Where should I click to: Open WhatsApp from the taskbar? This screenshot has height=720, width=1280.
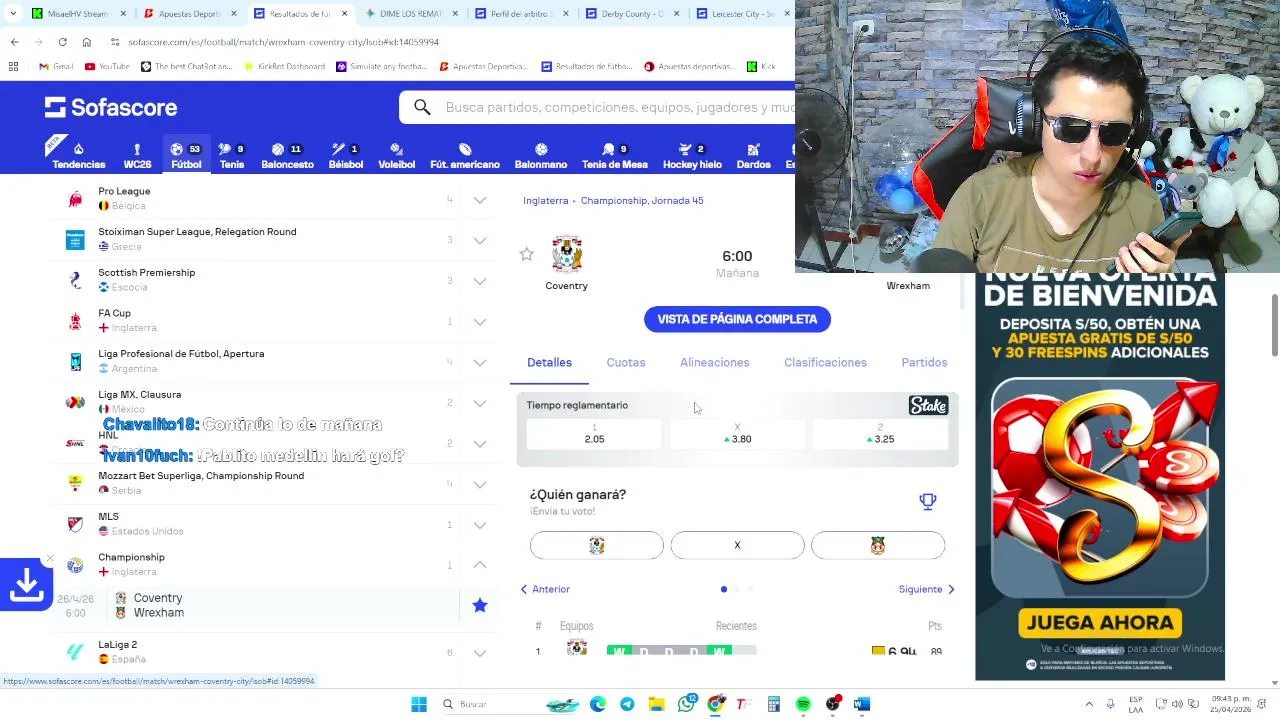click(x=686, y=704)
